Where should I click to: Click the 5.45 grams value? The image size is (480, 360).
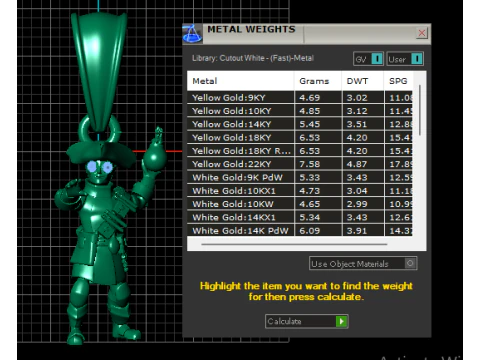click(309, 124)
